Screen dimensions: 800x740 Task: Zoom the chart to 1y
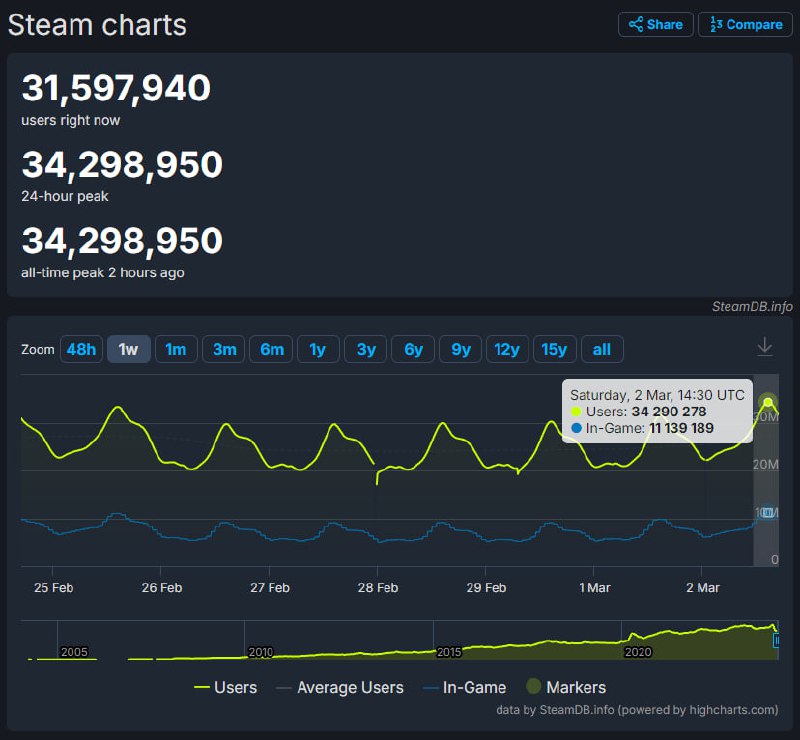point(318,349)
